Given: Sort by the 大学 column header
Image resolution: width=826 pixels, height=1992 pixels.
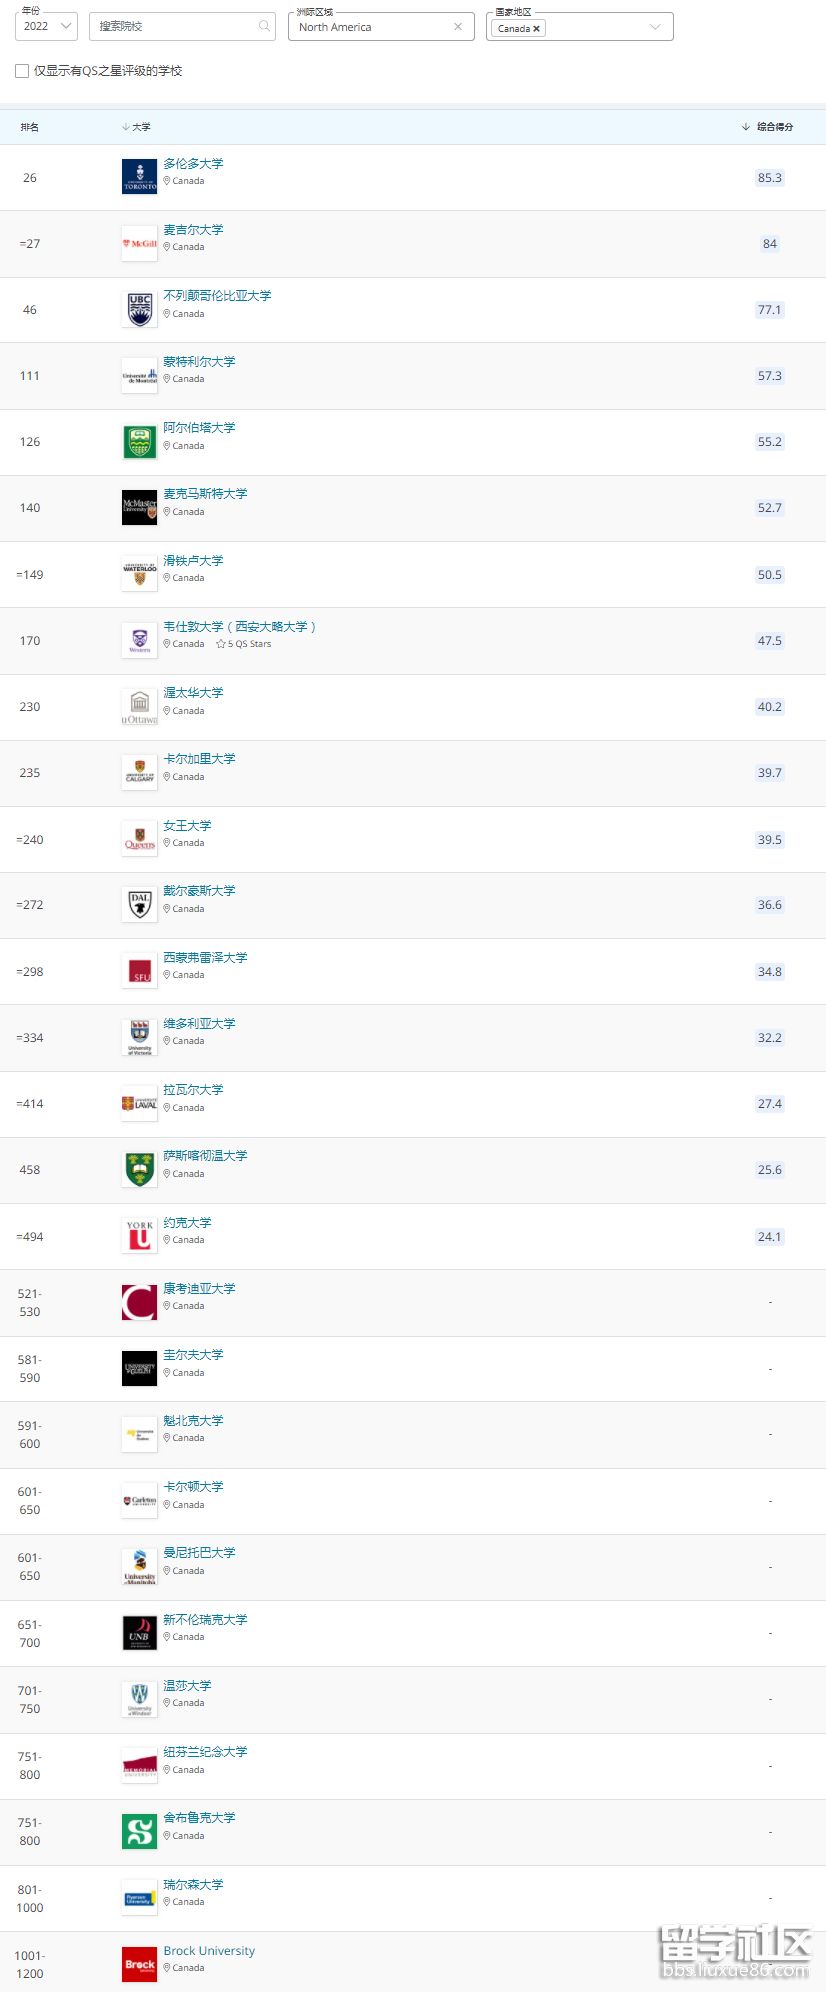Looking at the screenshot, I should 137,127.
